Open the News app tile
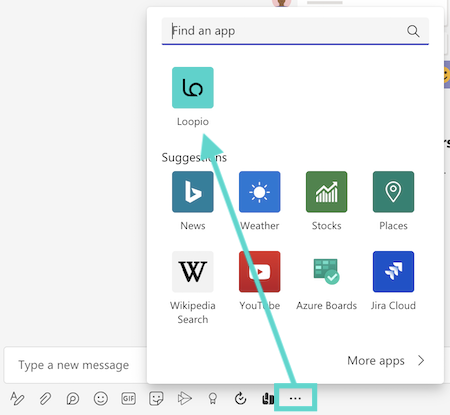This screenshot has height=415, width=450. 193,192
